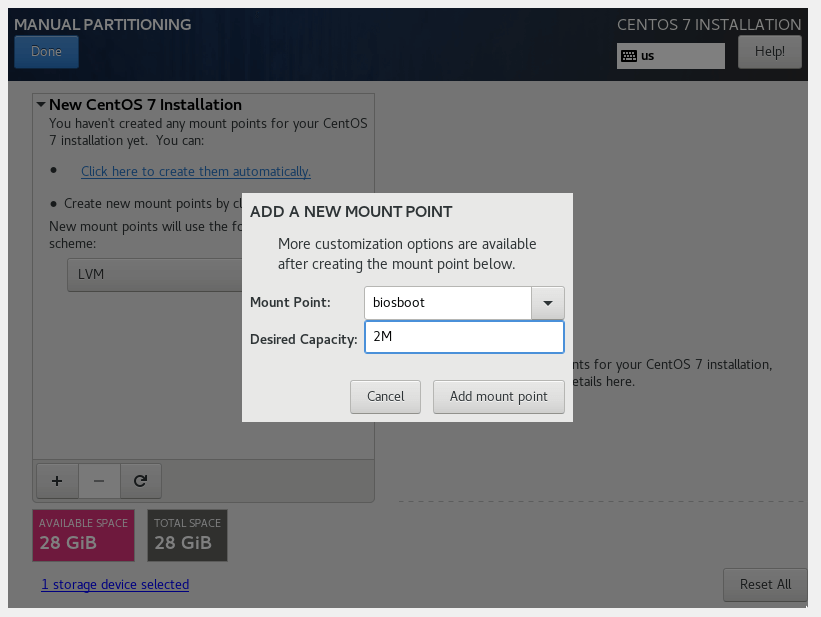Open the 1 storage device selected link

pyautogui.click(x=115, y=584)
